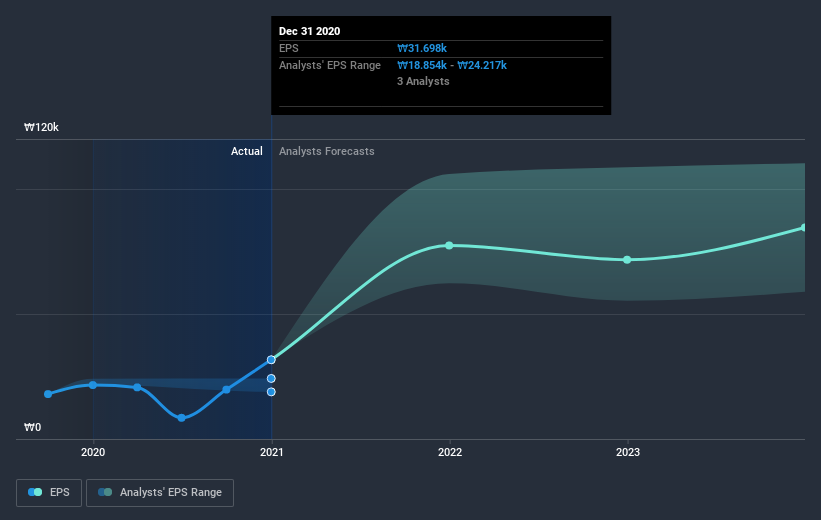Select the EPS point just before 2021

click(x=226, y=390)
